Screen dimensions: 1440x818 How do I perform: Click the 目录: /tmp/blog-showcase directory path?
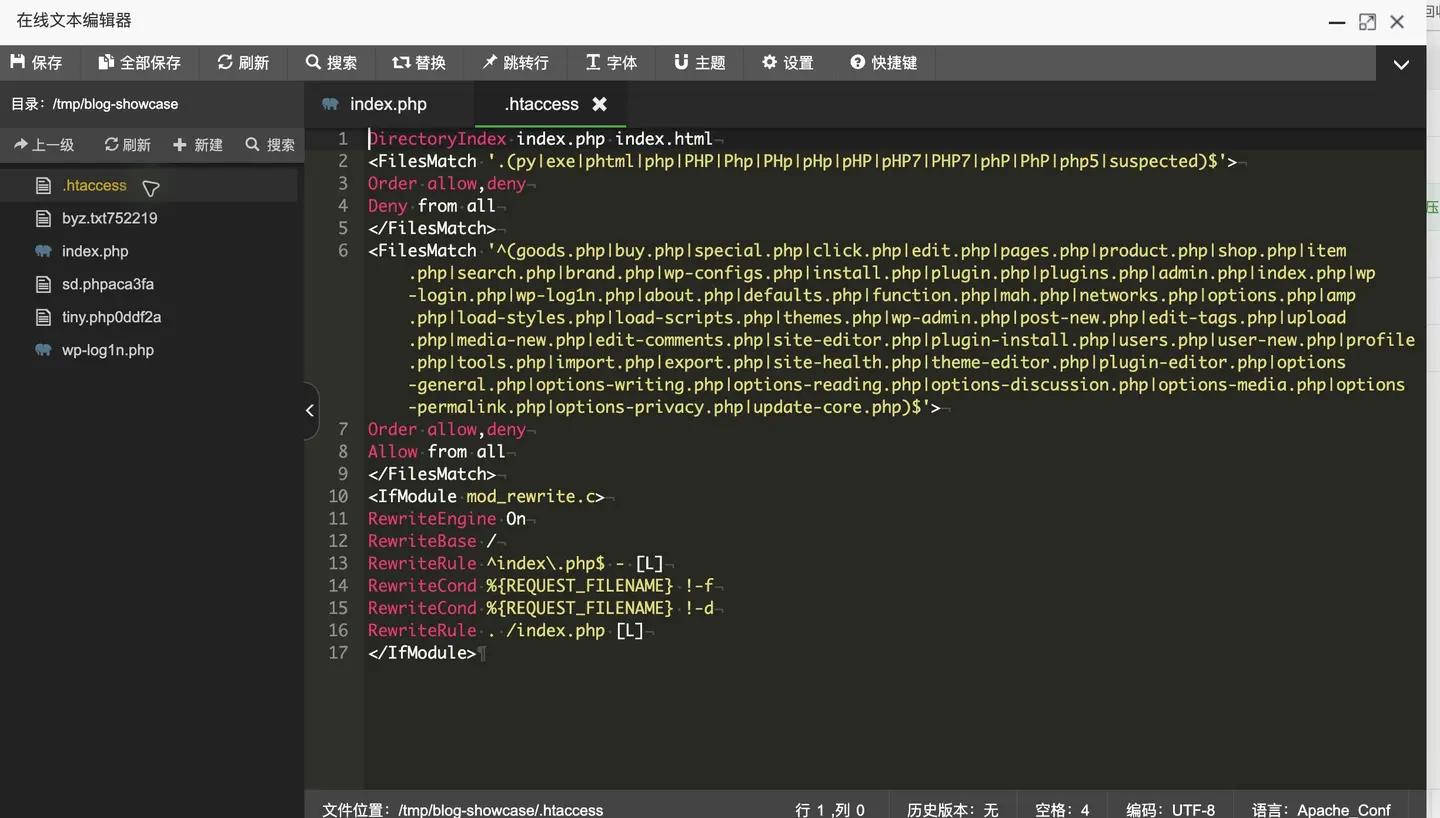click(94, 104)
